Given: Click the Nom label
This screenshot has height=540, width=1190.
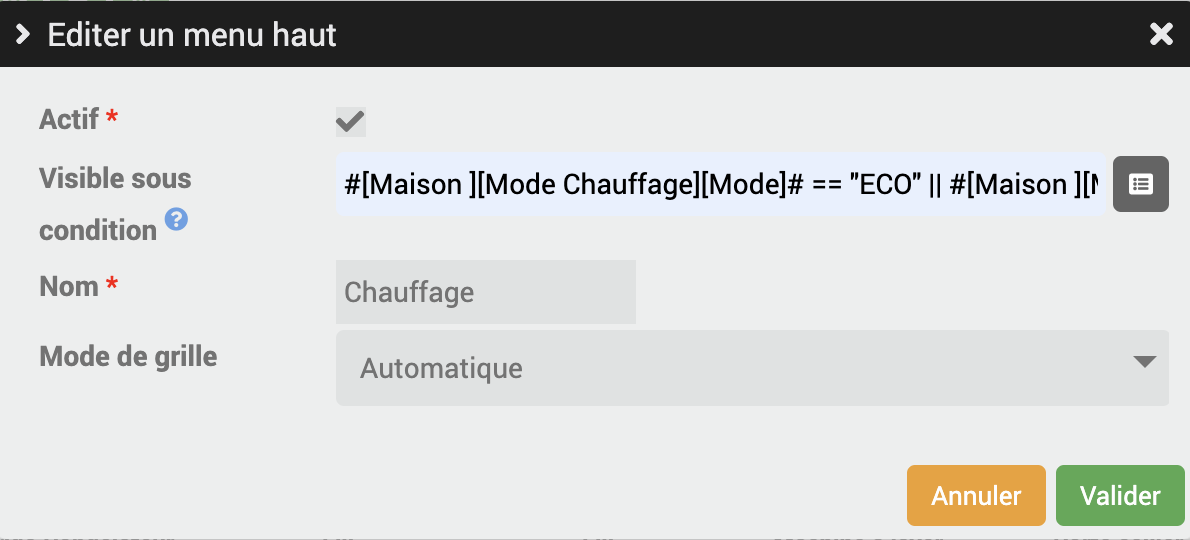Looking at the screenshot, I should 69,287.
